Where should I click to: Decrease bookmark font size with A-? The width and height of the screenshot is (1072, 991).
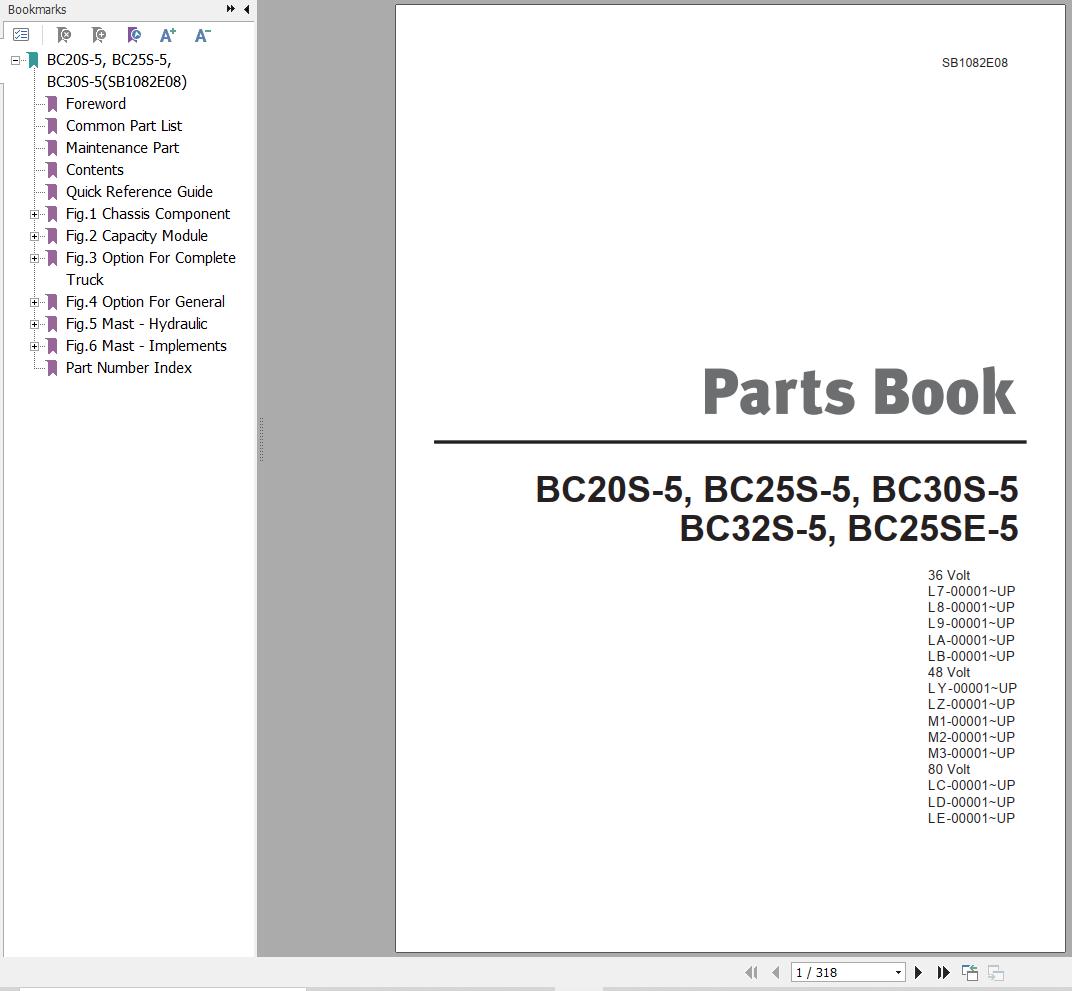tap(202, 35)
